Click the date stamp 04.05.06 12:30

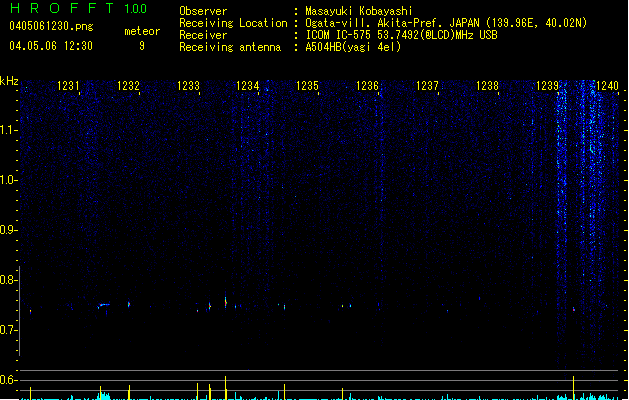click(x=51, y=46)
